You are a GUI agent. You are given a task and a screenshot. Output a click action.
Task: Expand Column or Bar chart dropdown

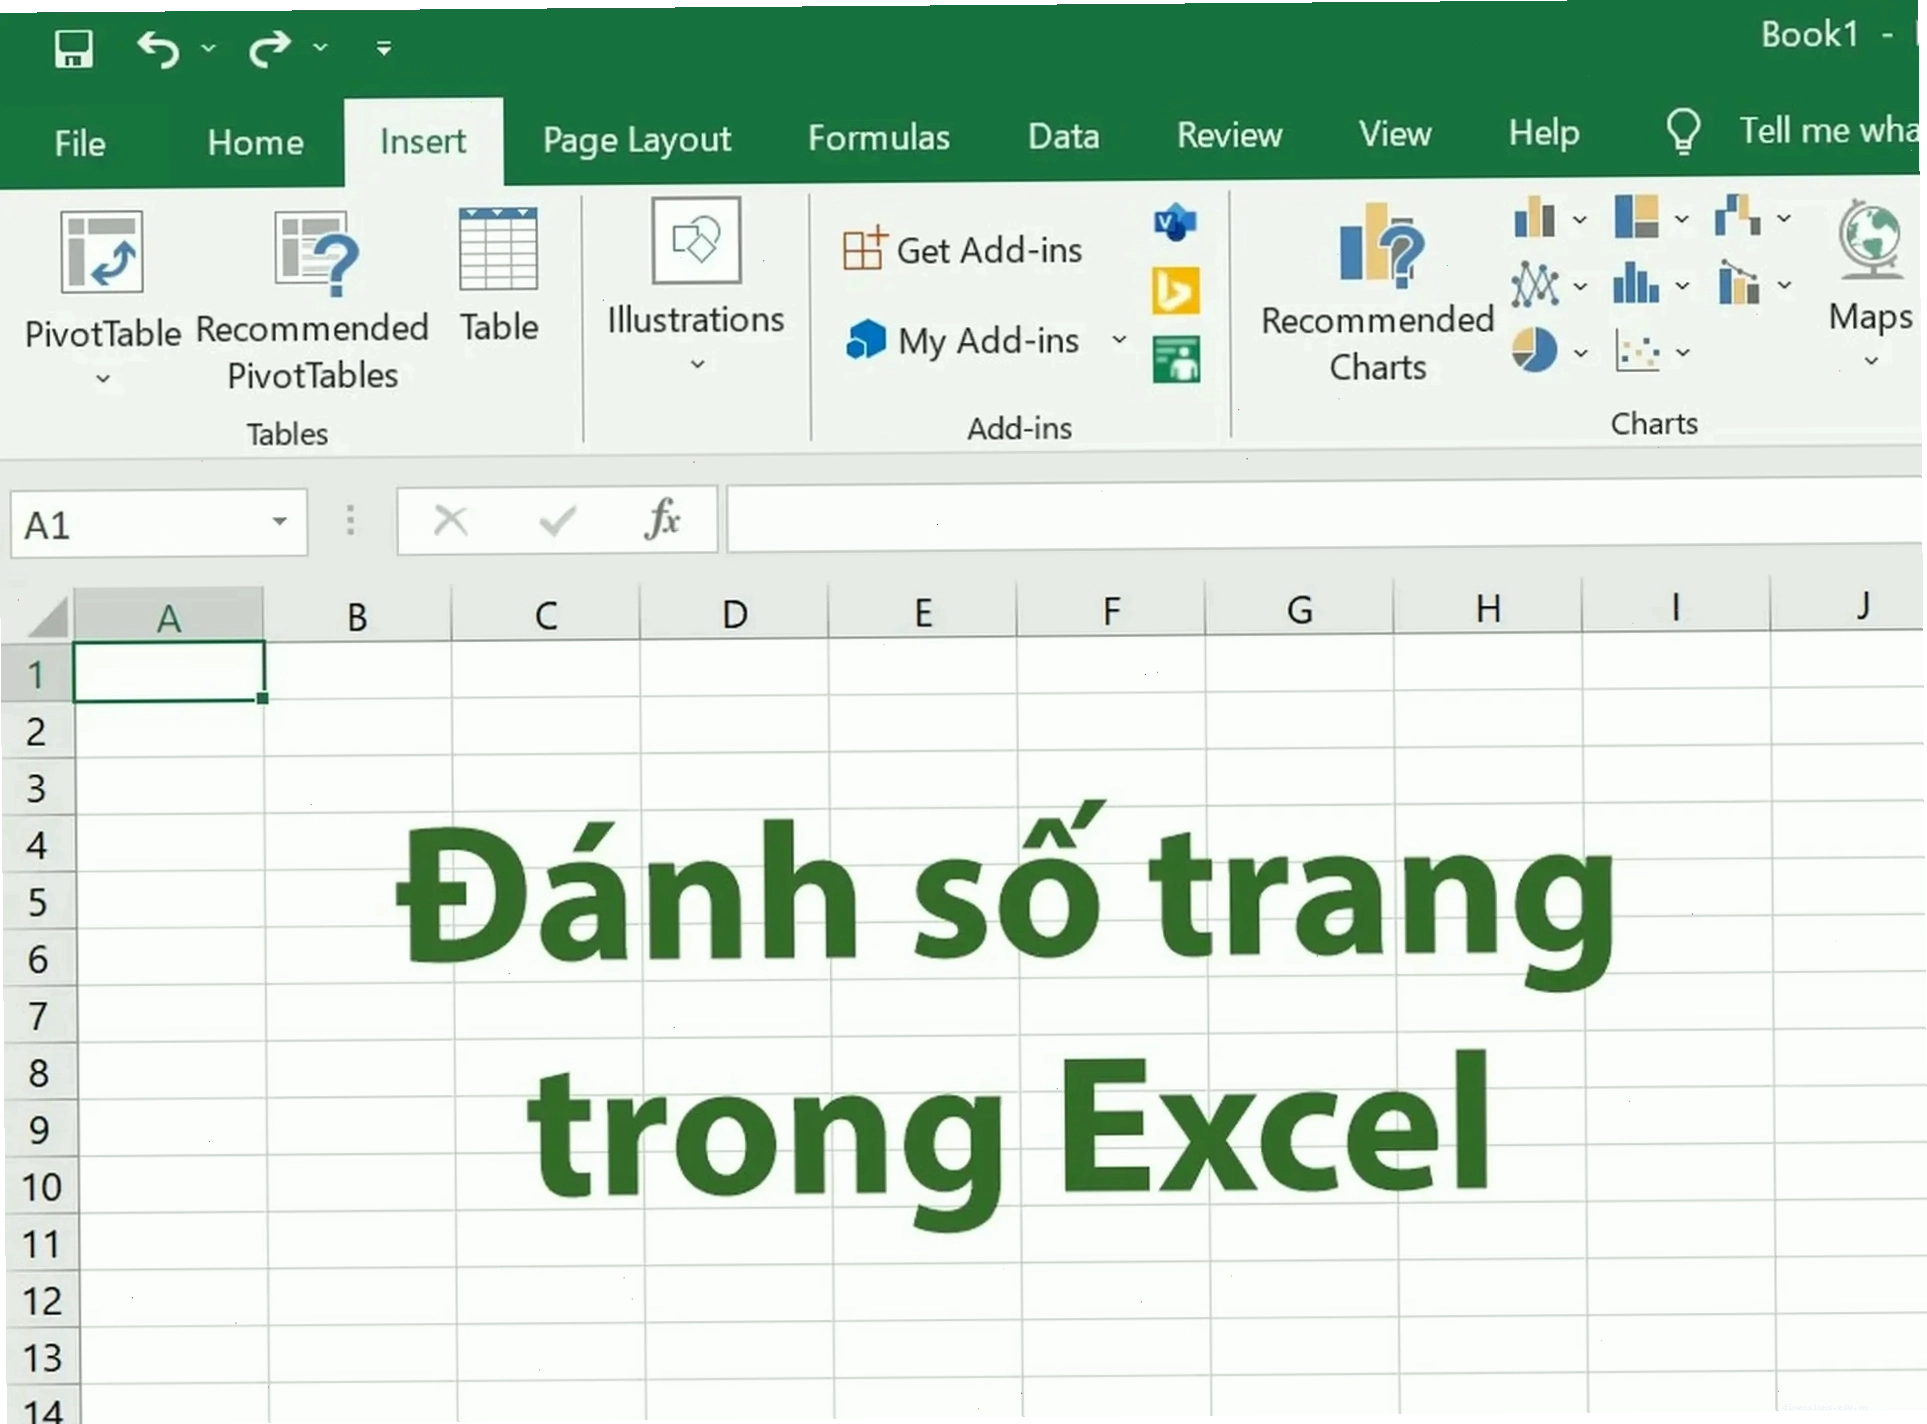tap(1579, 220)
